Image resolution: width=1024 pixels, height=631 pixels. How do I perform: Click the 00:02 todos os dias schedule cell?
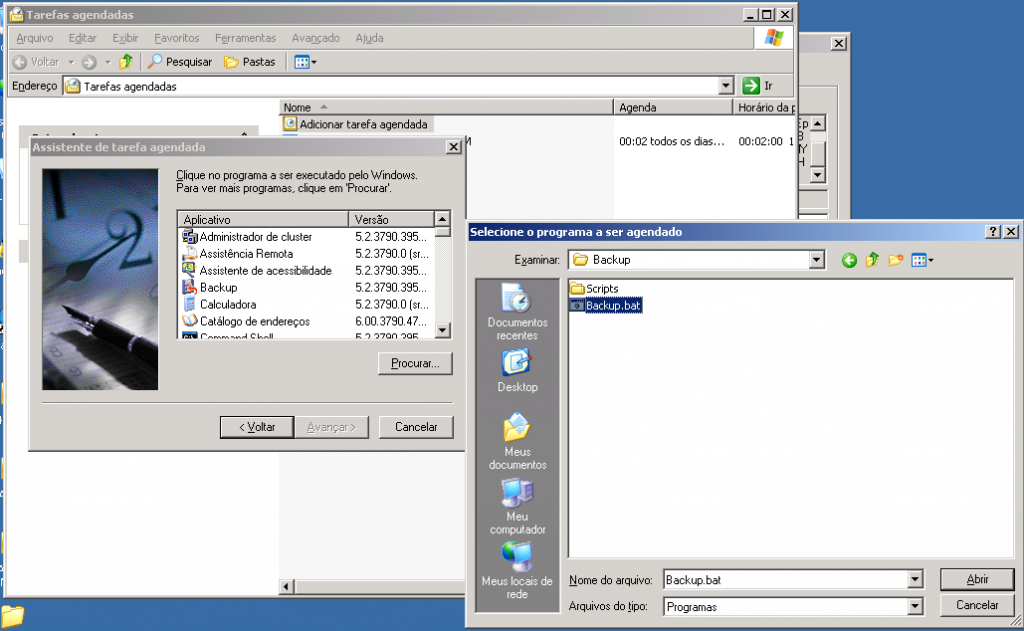671,141
